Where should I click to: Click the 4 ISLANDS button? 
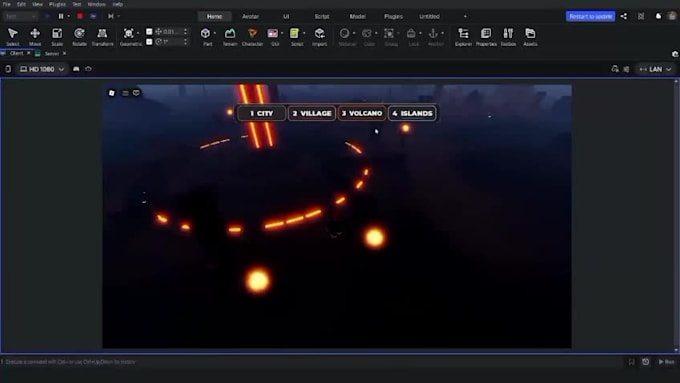coord(412,113)
